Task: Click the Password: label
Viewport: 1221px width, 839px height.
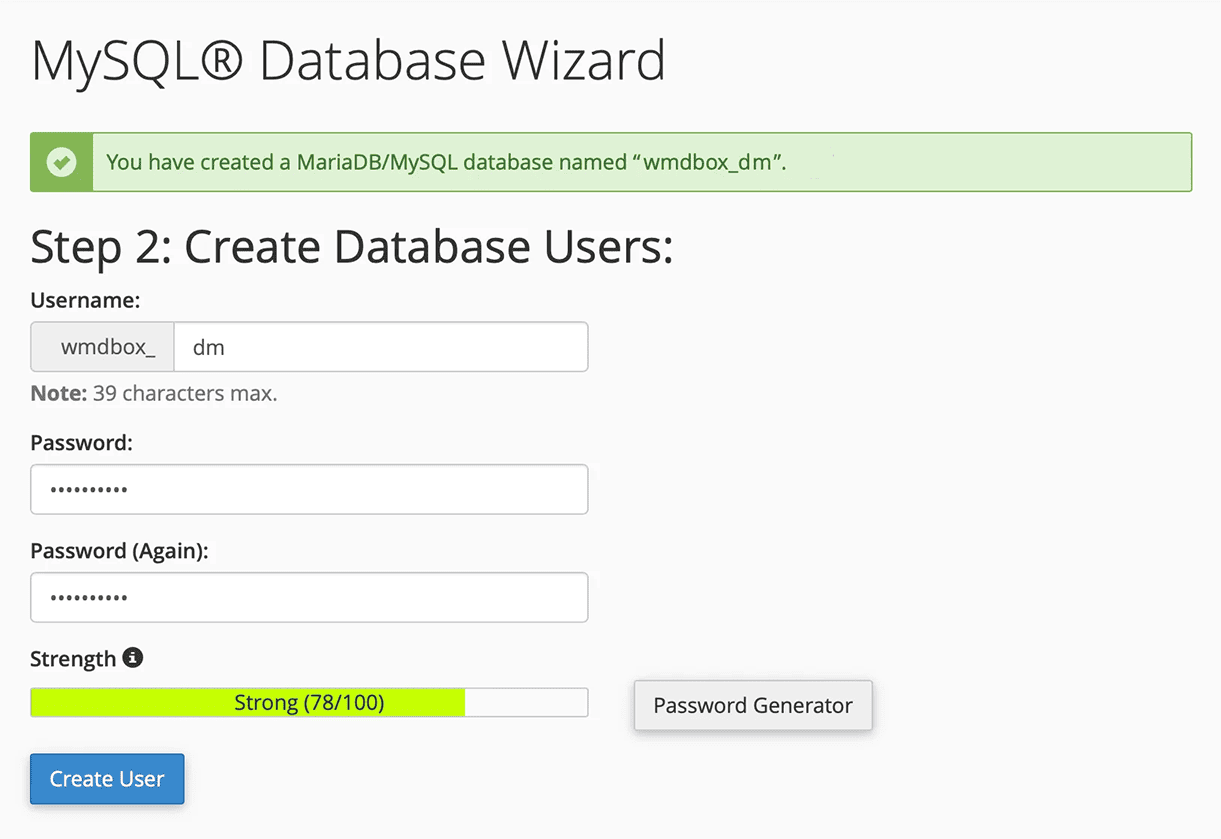Action: pos(82,442)
